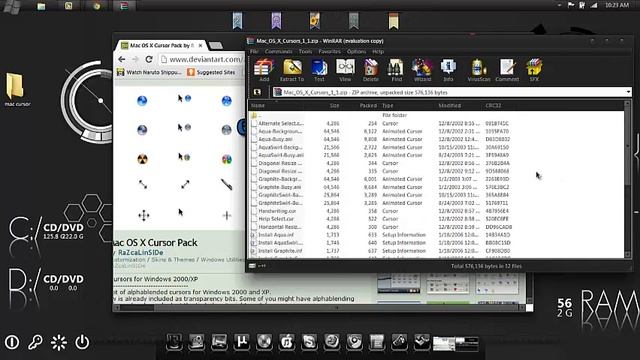The width and height of the screenshot is (640, 360).
Task: Open the Options menu in WinRAR
Action: (356, 51)
